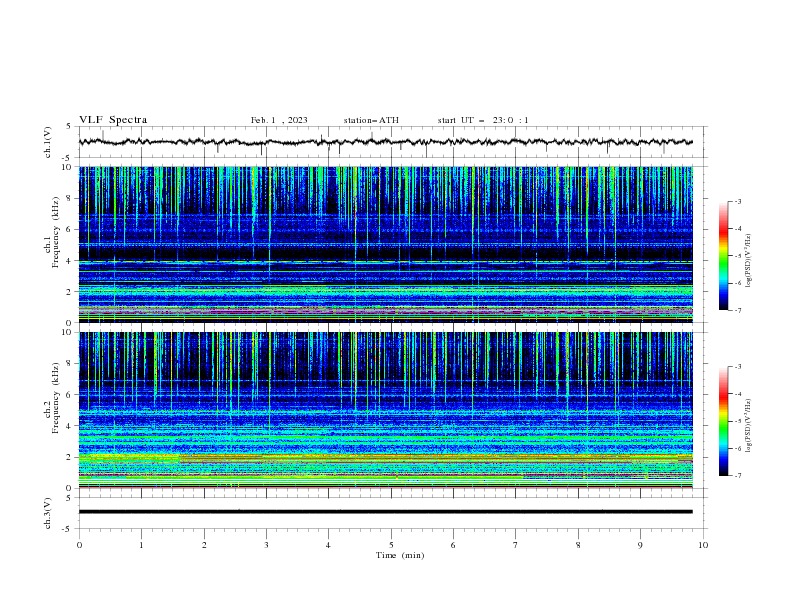This screenshot has width=792, height=612.
Task: Click the "-3" label on upper colorbar
Action: (737, 201)
